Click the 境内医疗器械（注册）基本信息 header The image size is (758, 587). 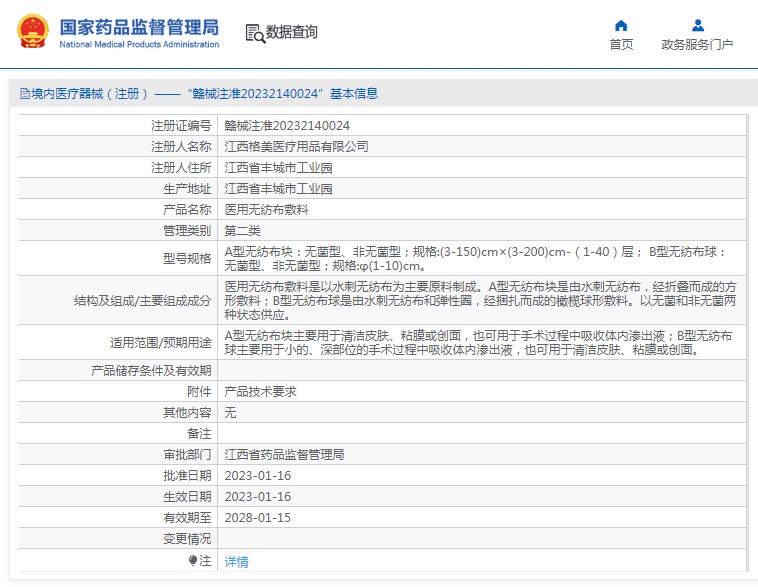[199, 93]
